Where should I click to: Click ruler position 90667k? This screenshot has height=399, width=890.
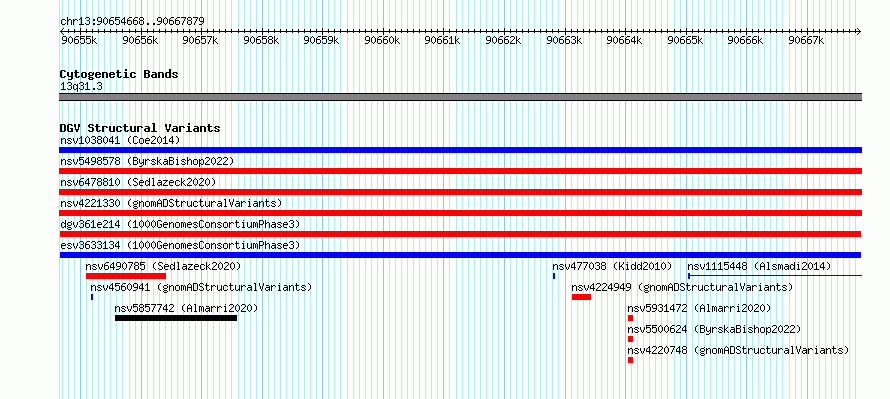(x=807, y=40)
